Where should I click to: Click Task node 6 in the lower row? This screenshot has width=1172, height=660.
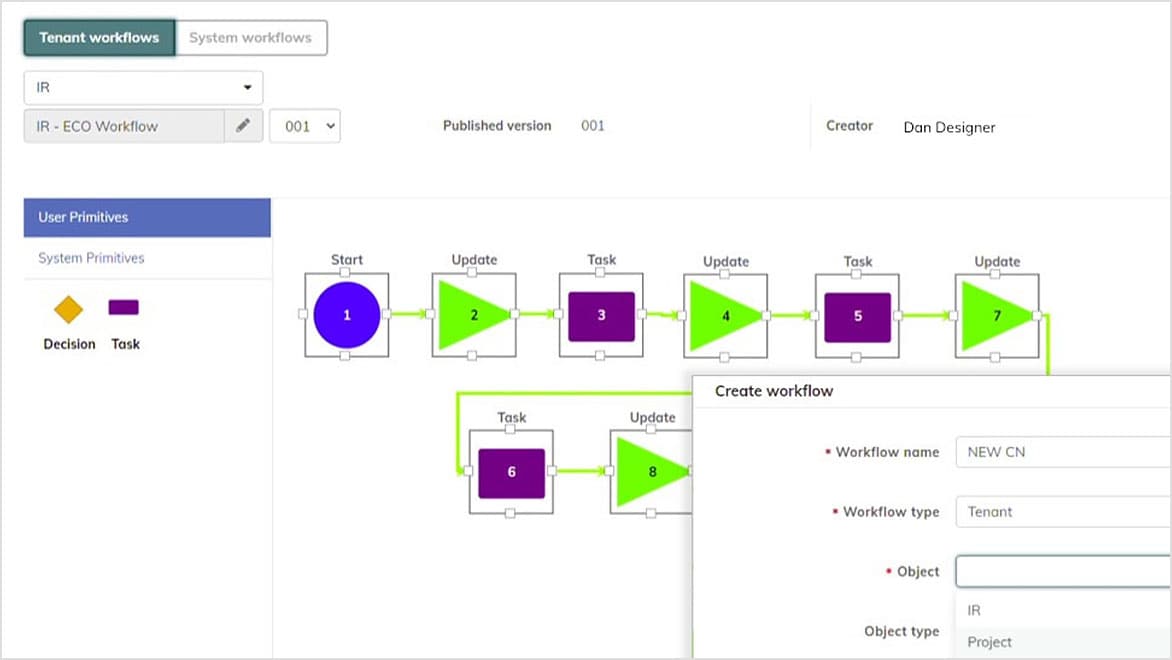(510, 472)
